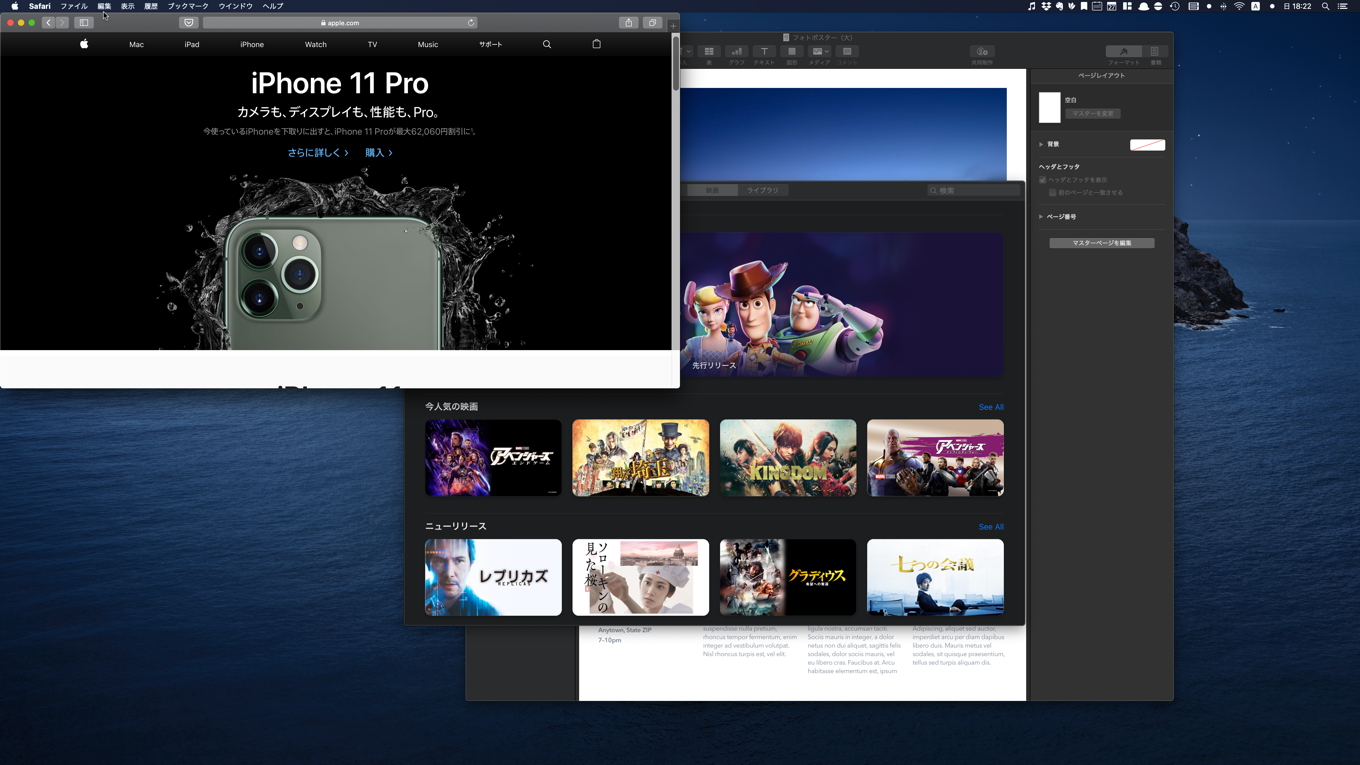This screenshot has width=1360, height=765.
Task: Click the Wi-Fi icon in the menu bar
Action: click(x=1239, y=6)
